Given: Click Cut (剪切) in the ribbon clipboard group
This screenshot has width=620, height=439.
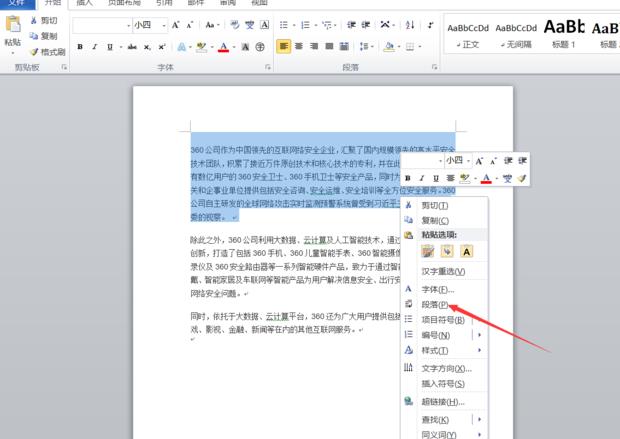Looking at the screenshot, I should 44,20.
